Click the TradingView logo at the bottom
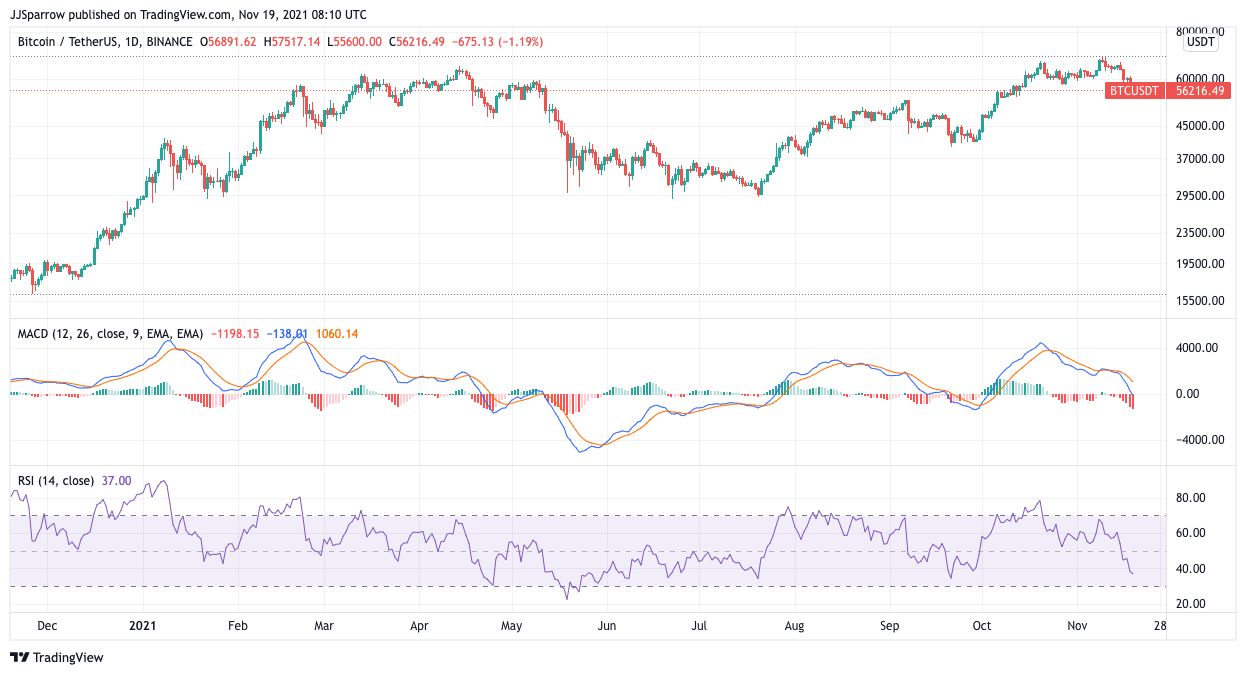The height and width of the screenshot is (675, 1246). [57, 657]
